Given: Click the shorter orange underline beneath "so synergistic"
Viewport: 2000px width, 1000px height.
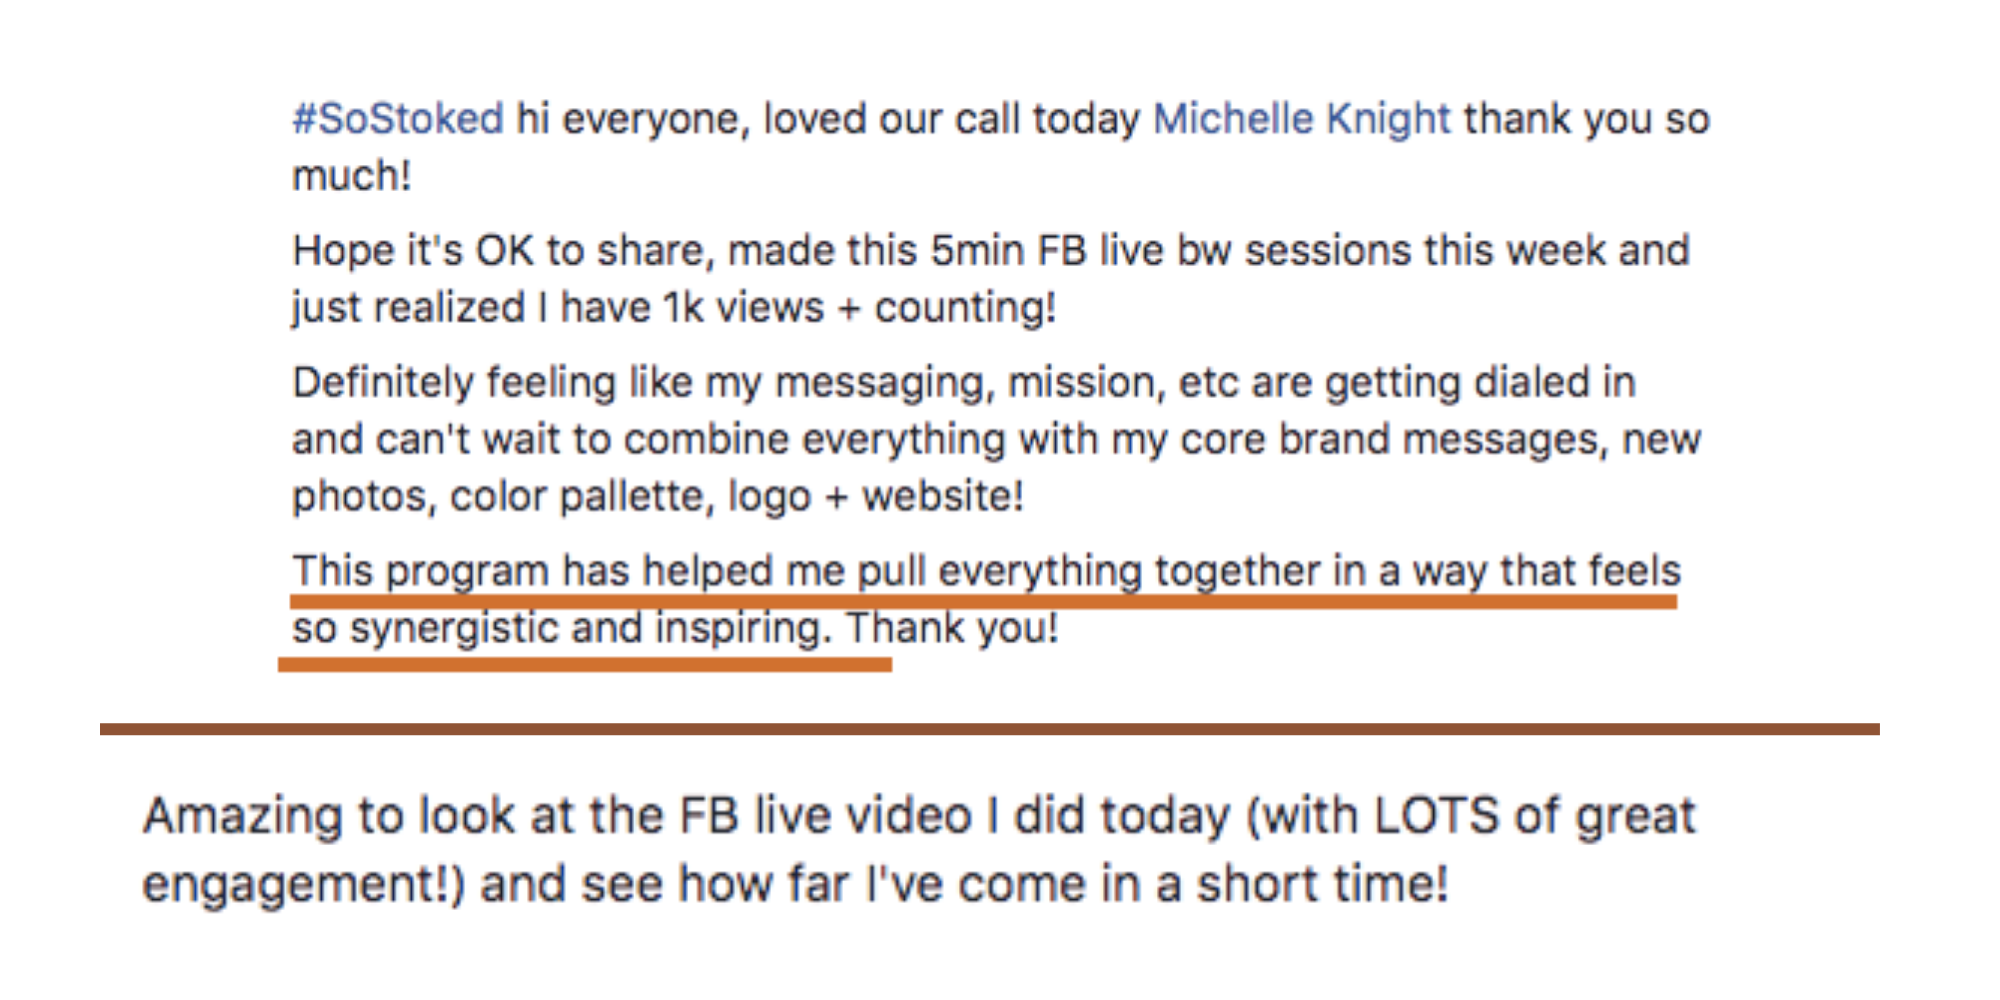Looking at the screenshot, I should [585, 664].
